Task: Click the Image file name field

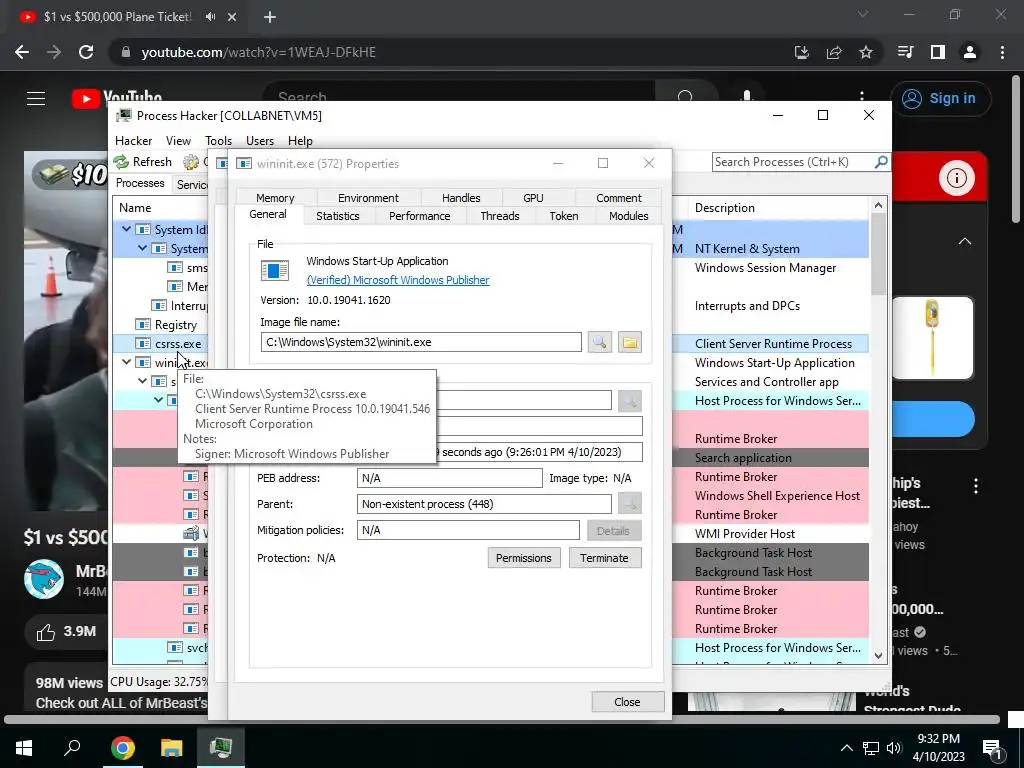Action: click(x=421, y=342)
